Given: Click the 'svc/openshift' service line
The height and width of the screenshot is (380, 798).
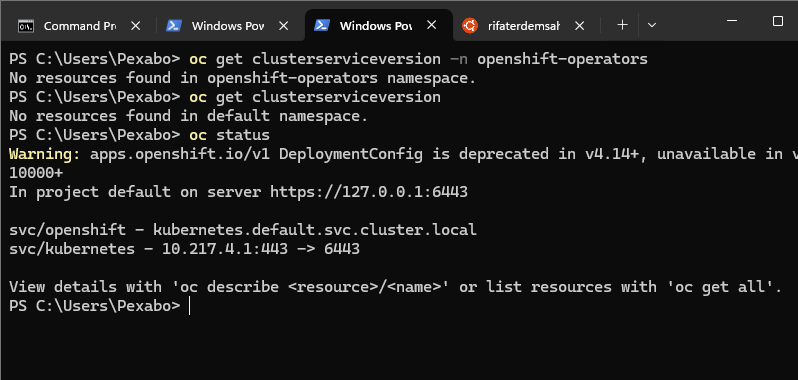Looking at the screenshot, I should pos(243,230).
